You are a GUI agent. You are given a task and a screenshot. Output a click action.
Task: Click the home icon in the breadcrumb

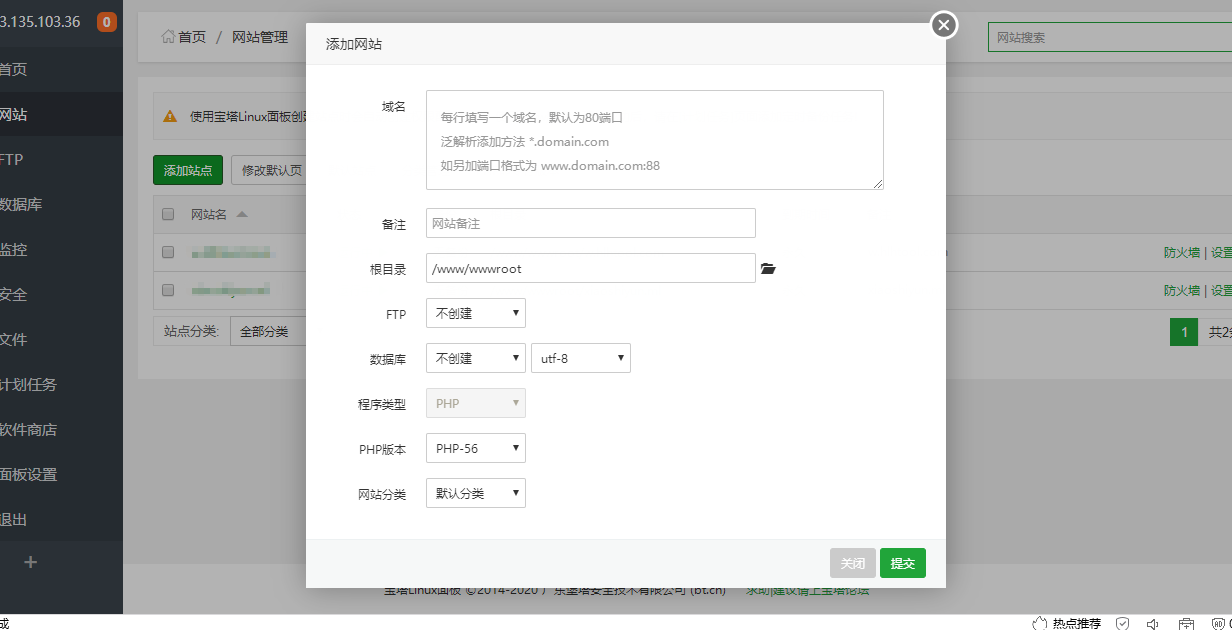point(169,37)
